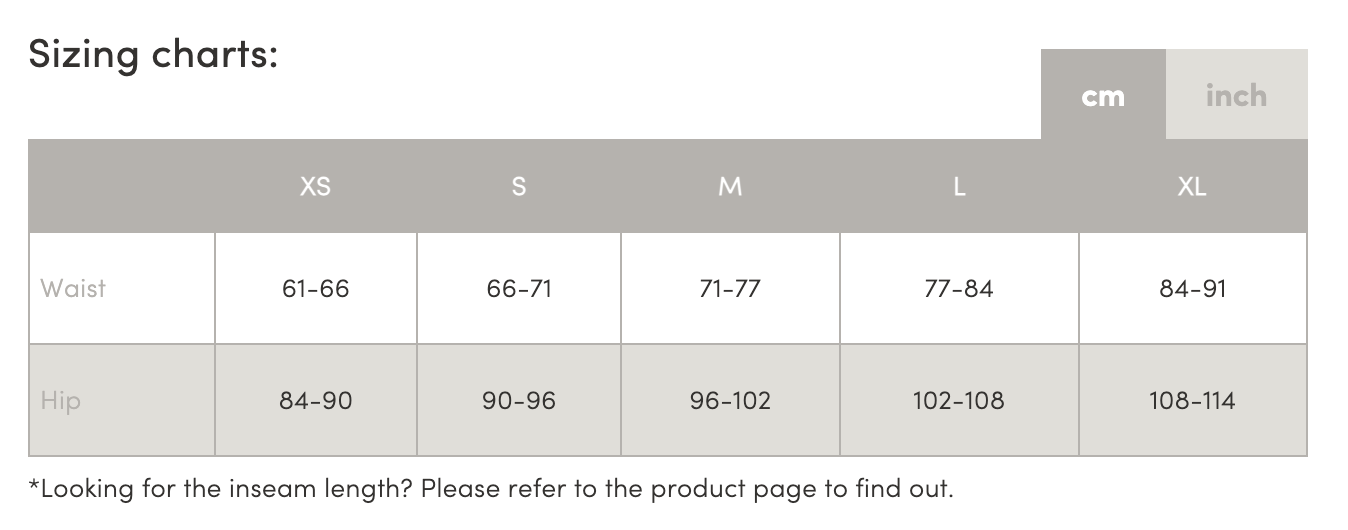Screen dimensions: 1348x530
Task: Click the Sizing charts heading
Action: point(153,53)
